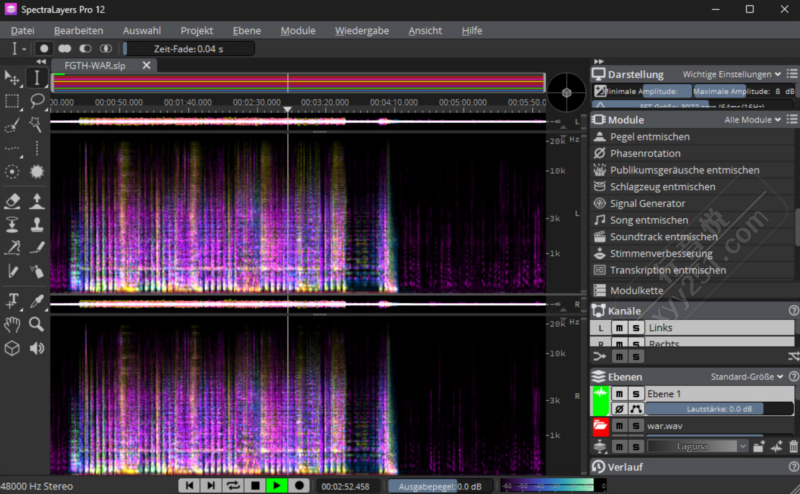Solo the Links channel

click(x=636, y=328)
